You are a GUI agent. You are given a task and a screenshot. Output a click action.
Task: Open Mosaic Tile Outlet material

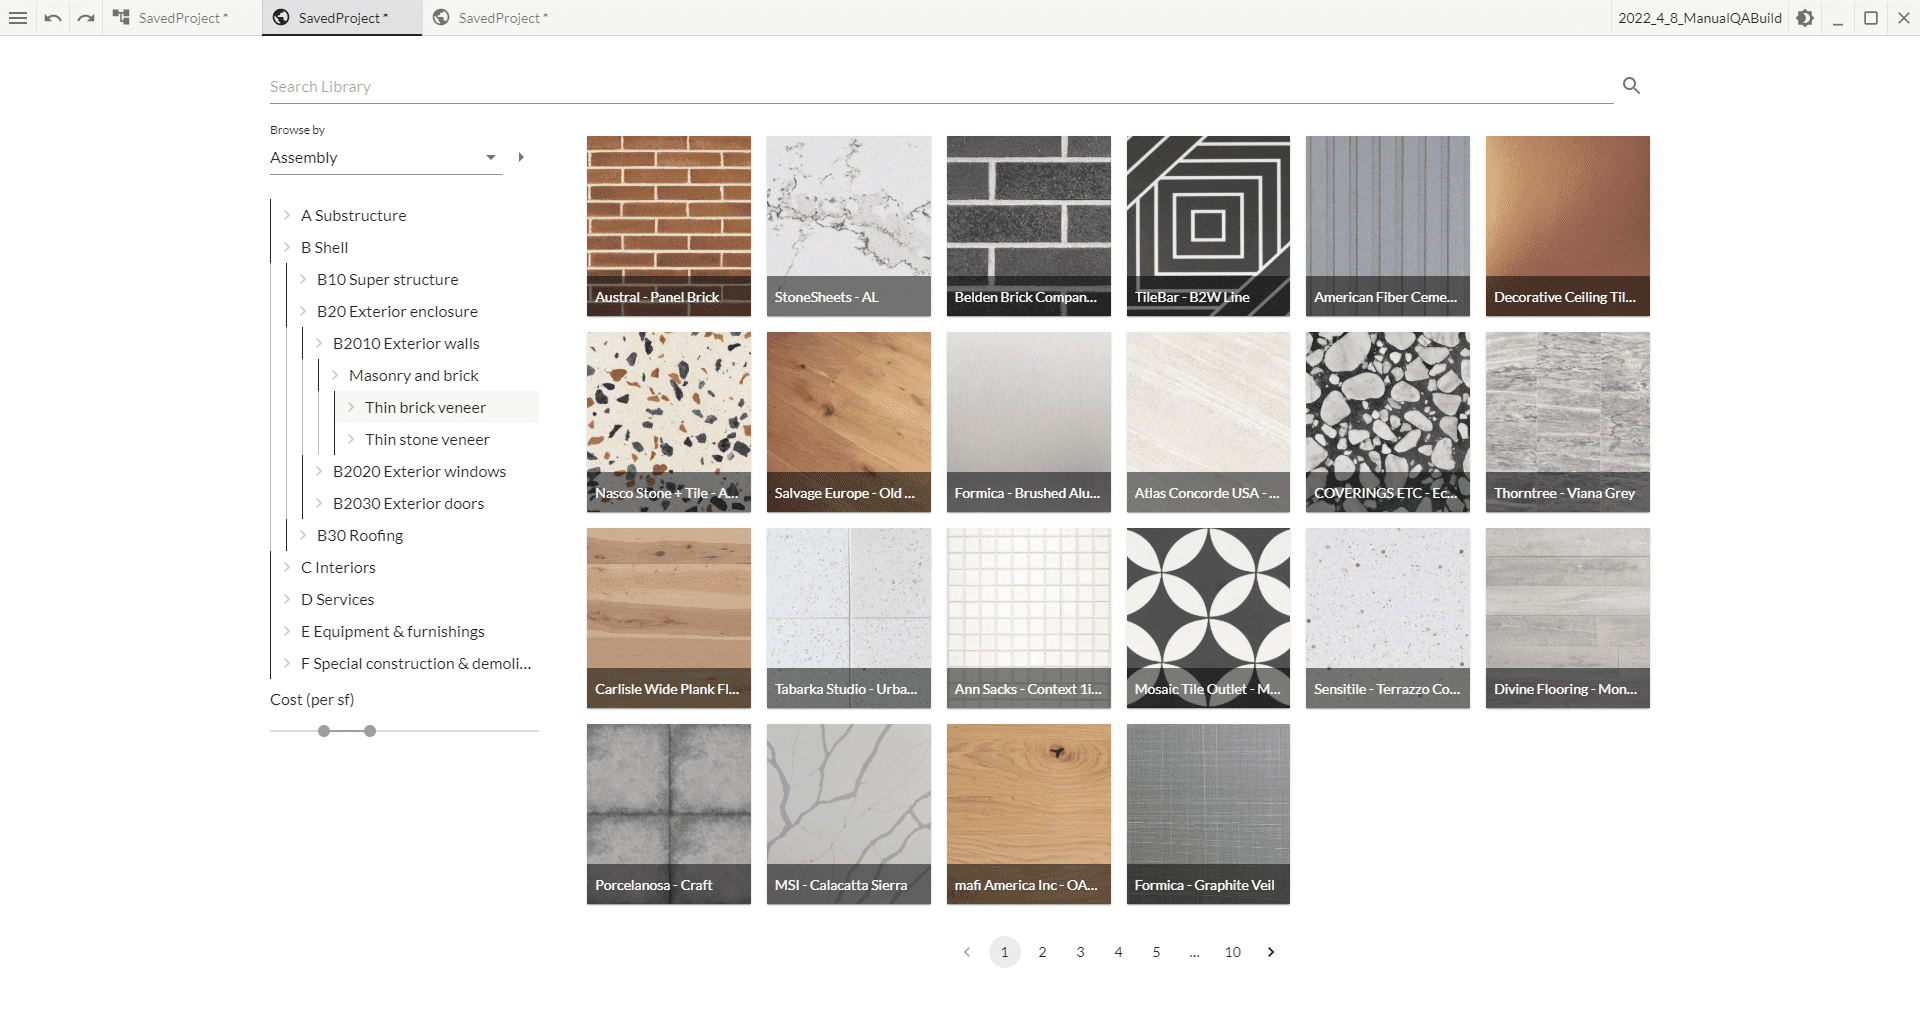click(x=1208, y=618)
